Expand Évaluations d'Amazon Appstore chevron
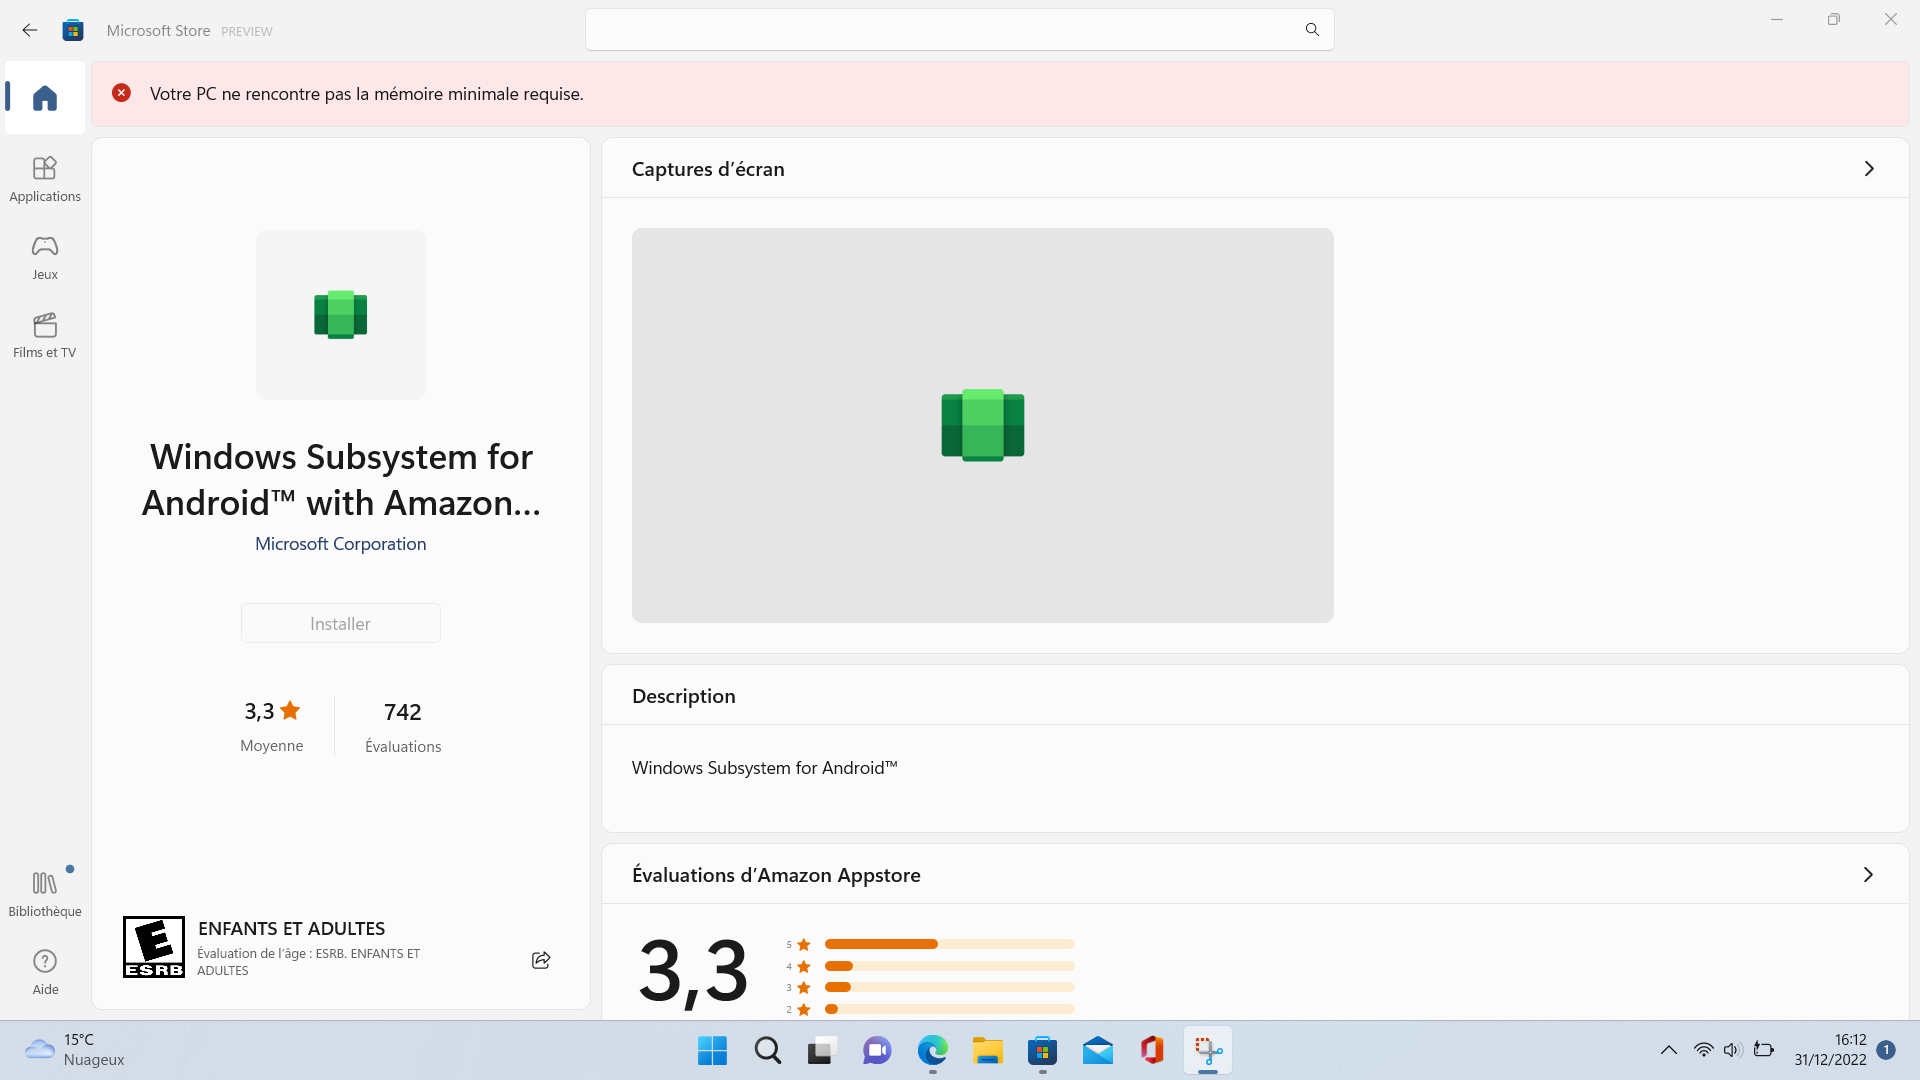Image resolution: width=1920 pixels, height=1080 pixels. click(1868, 875)
